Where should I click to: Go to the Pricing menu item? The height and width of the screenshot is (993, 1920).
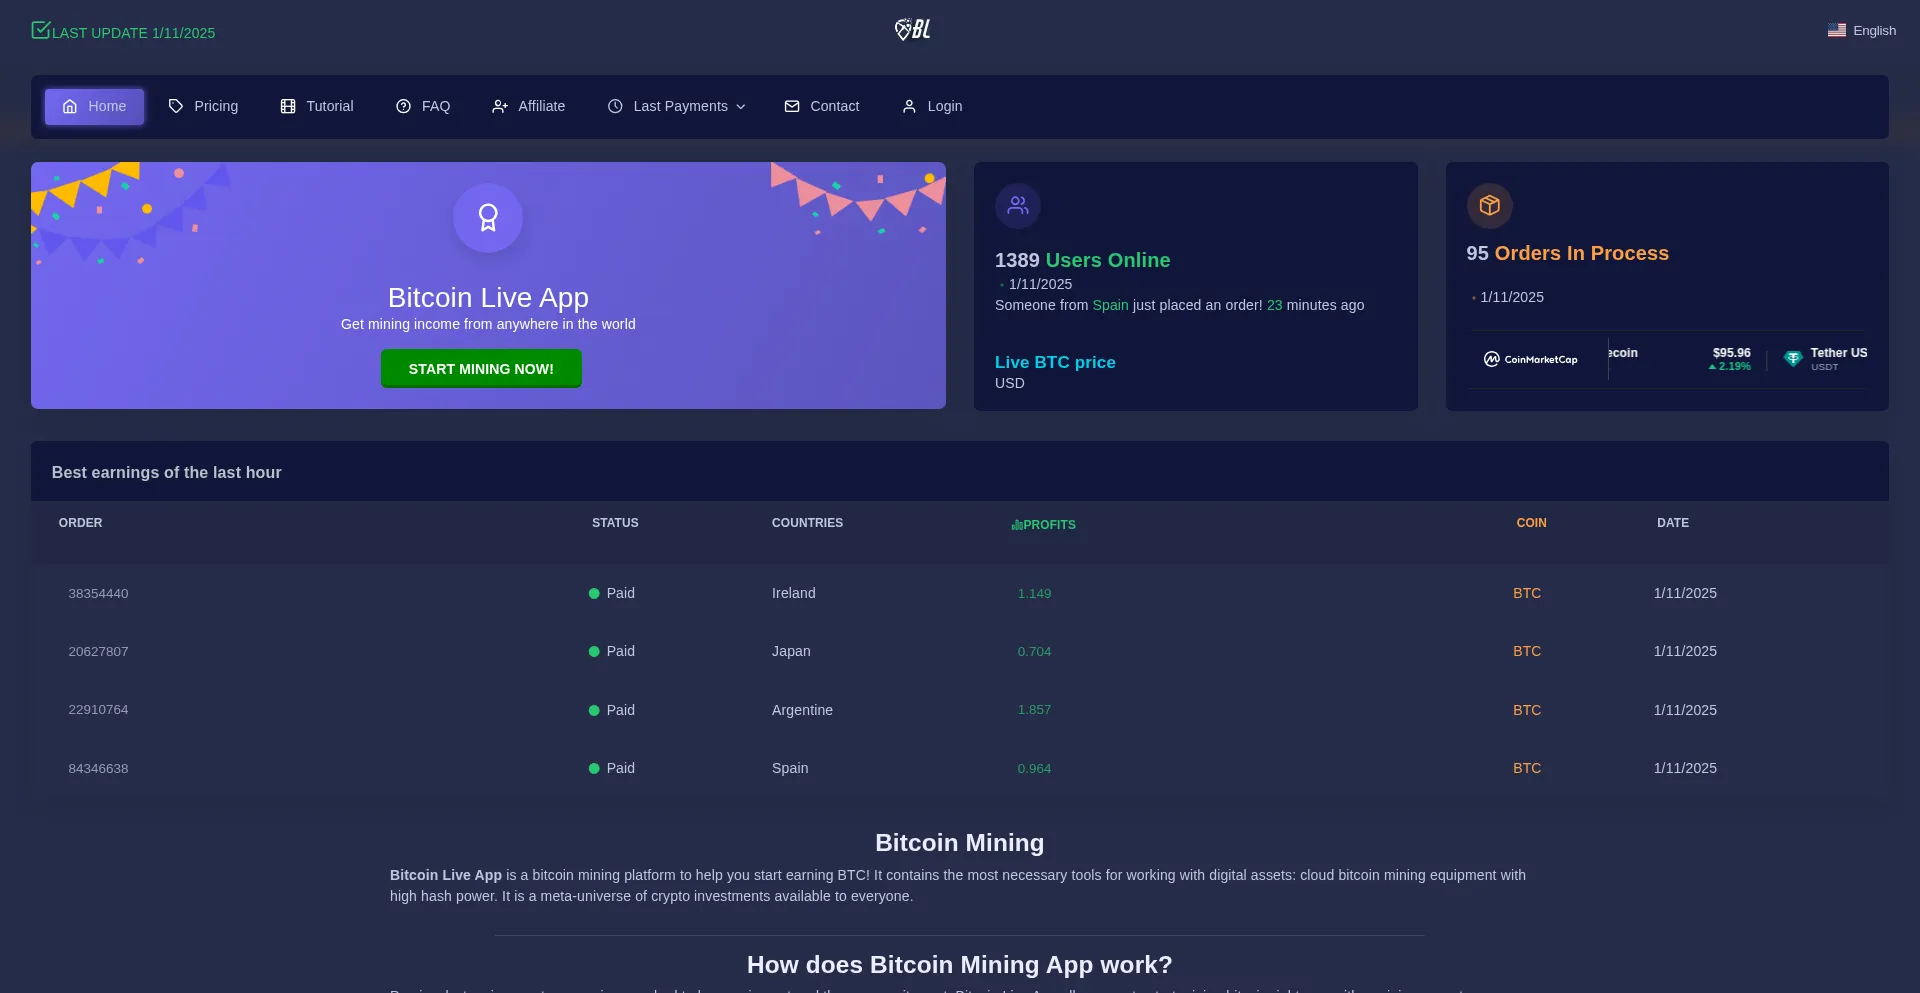tap(203, 106)
